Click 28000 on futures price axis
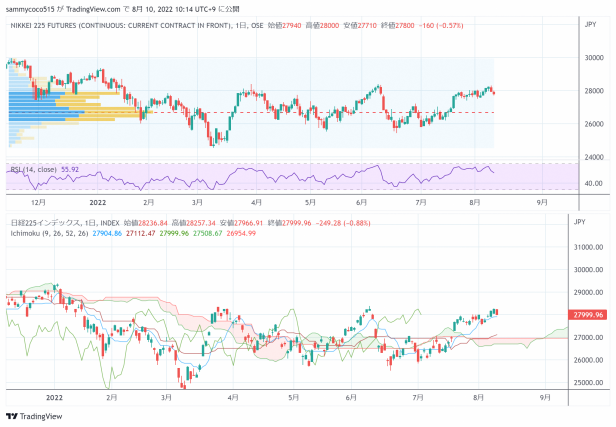The height and width of the screenshot is (427, 616). pyautogui.click(x=594, y=91)
